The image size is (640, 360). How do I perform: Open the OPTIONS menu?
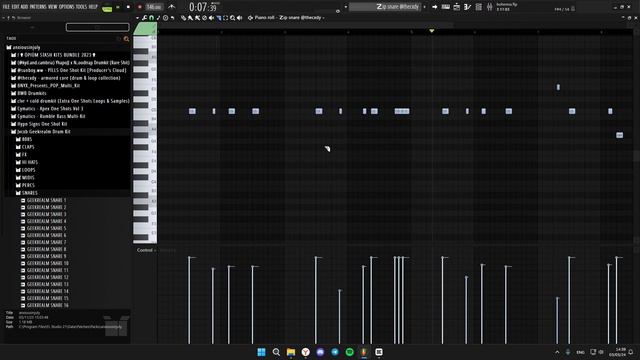[x=67, y=7]
